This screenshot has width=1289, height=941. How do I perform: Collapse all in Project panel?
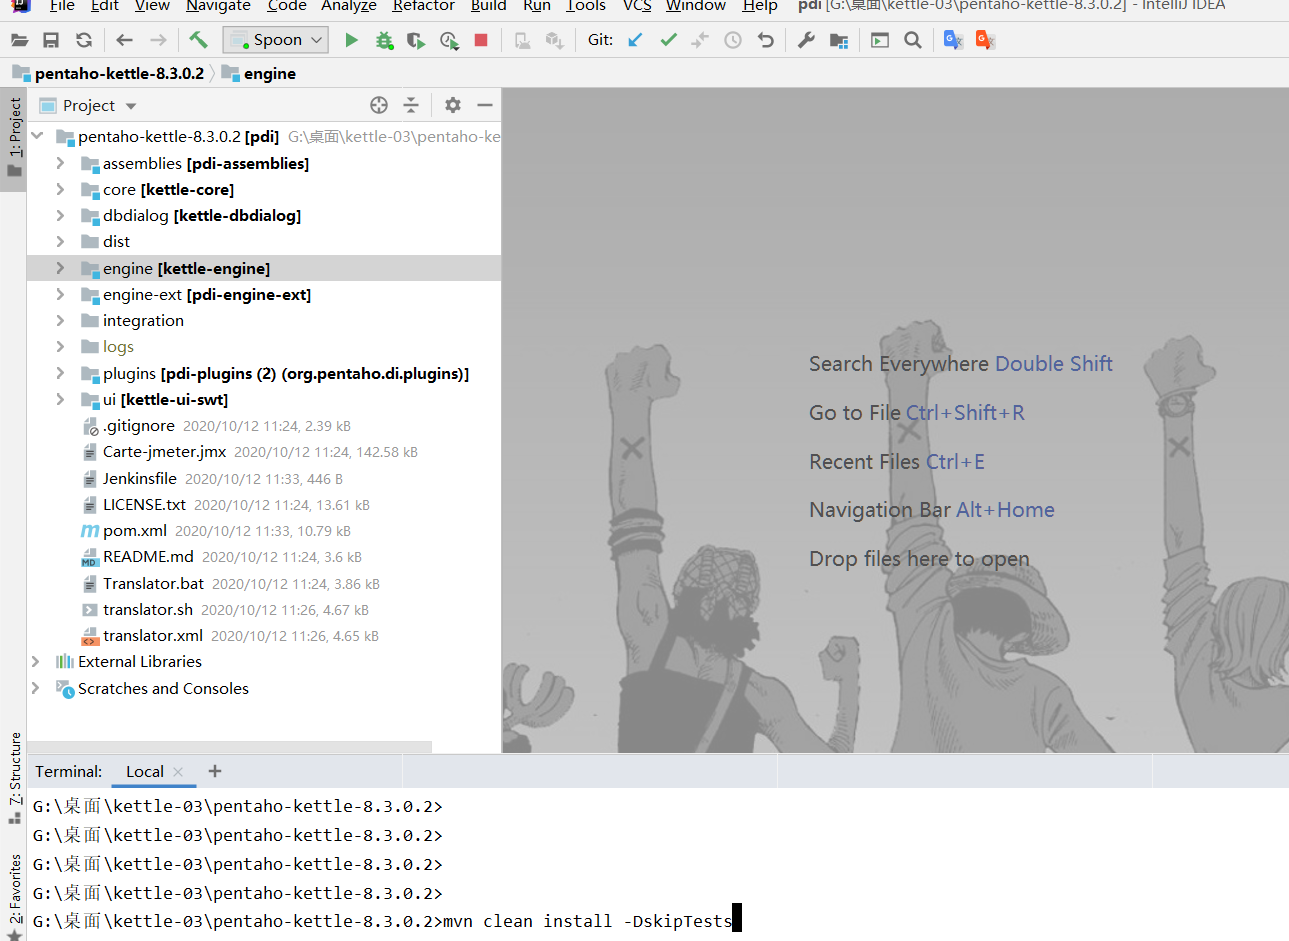pyautogui.click(x=411, y=105)
